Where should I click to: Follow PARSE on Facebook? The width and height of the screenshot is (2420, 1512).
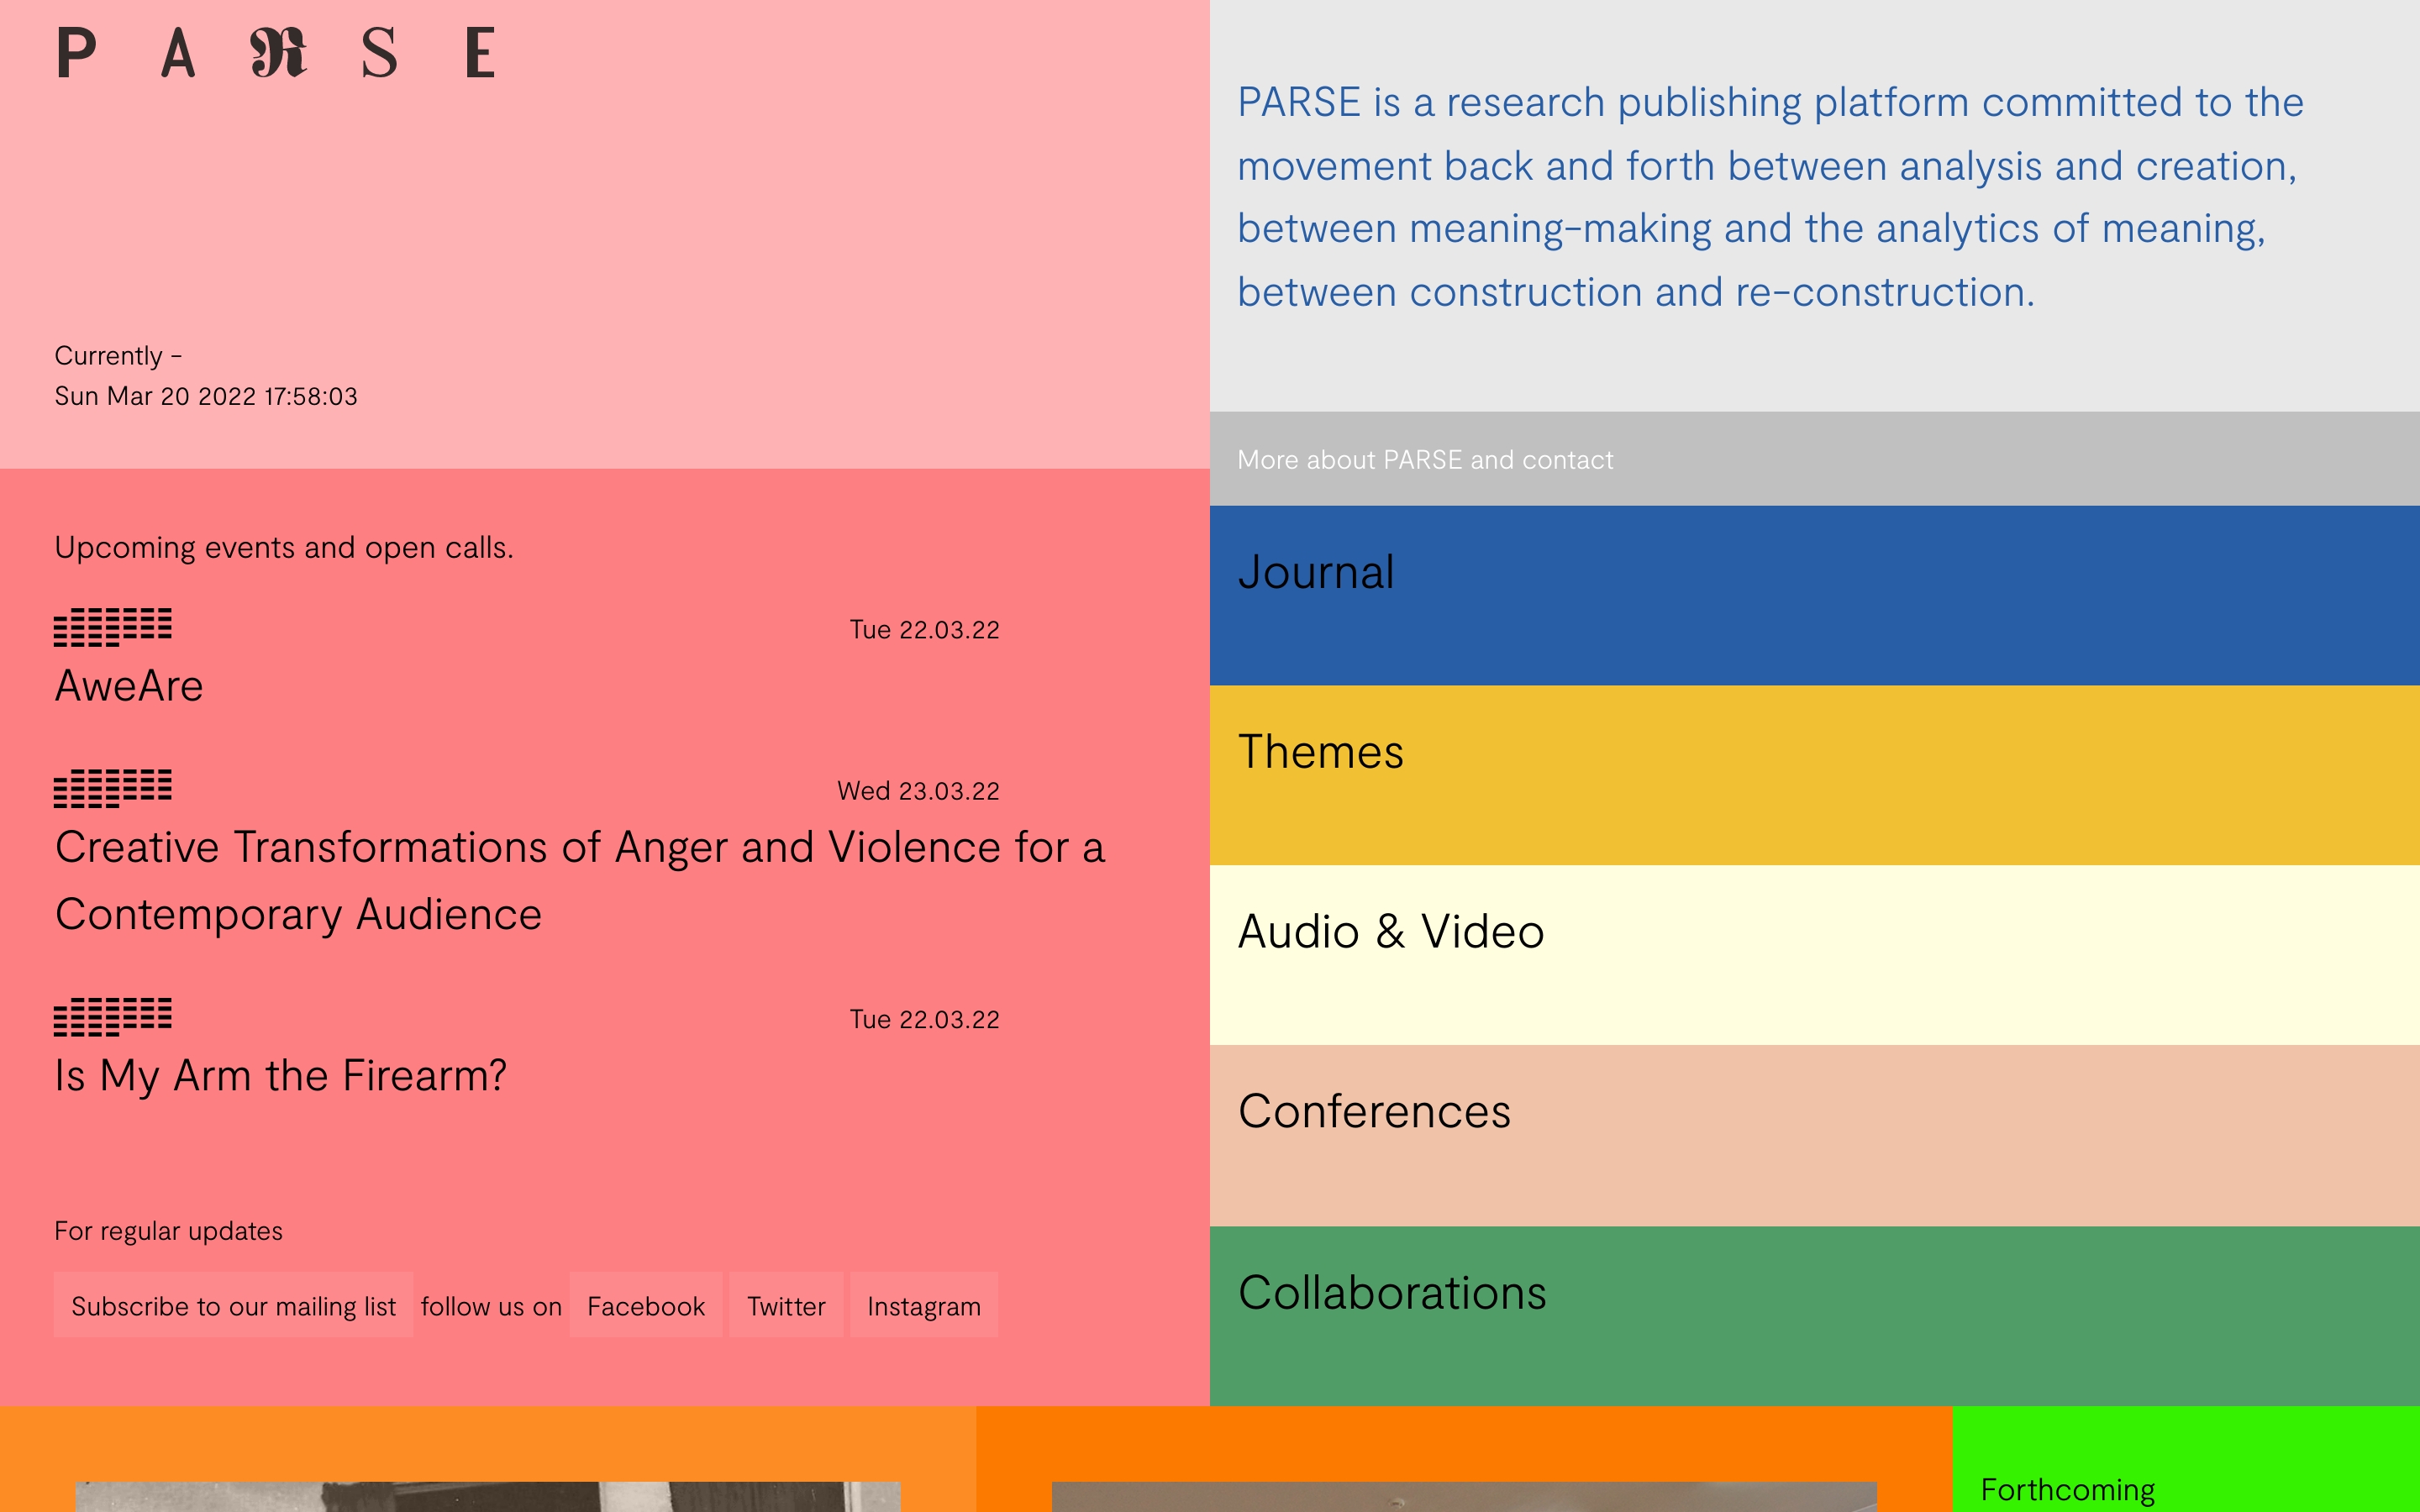(x=645, y=1306)
